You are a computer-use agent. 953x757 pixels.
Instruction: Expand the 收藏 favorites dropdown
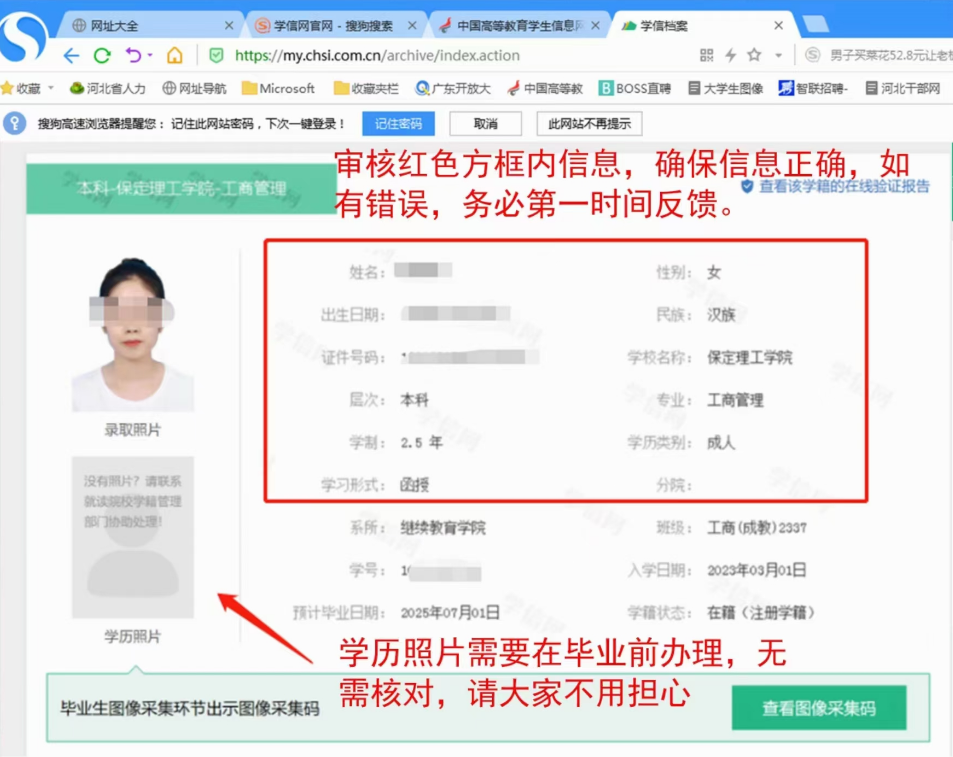click(50, 89)
